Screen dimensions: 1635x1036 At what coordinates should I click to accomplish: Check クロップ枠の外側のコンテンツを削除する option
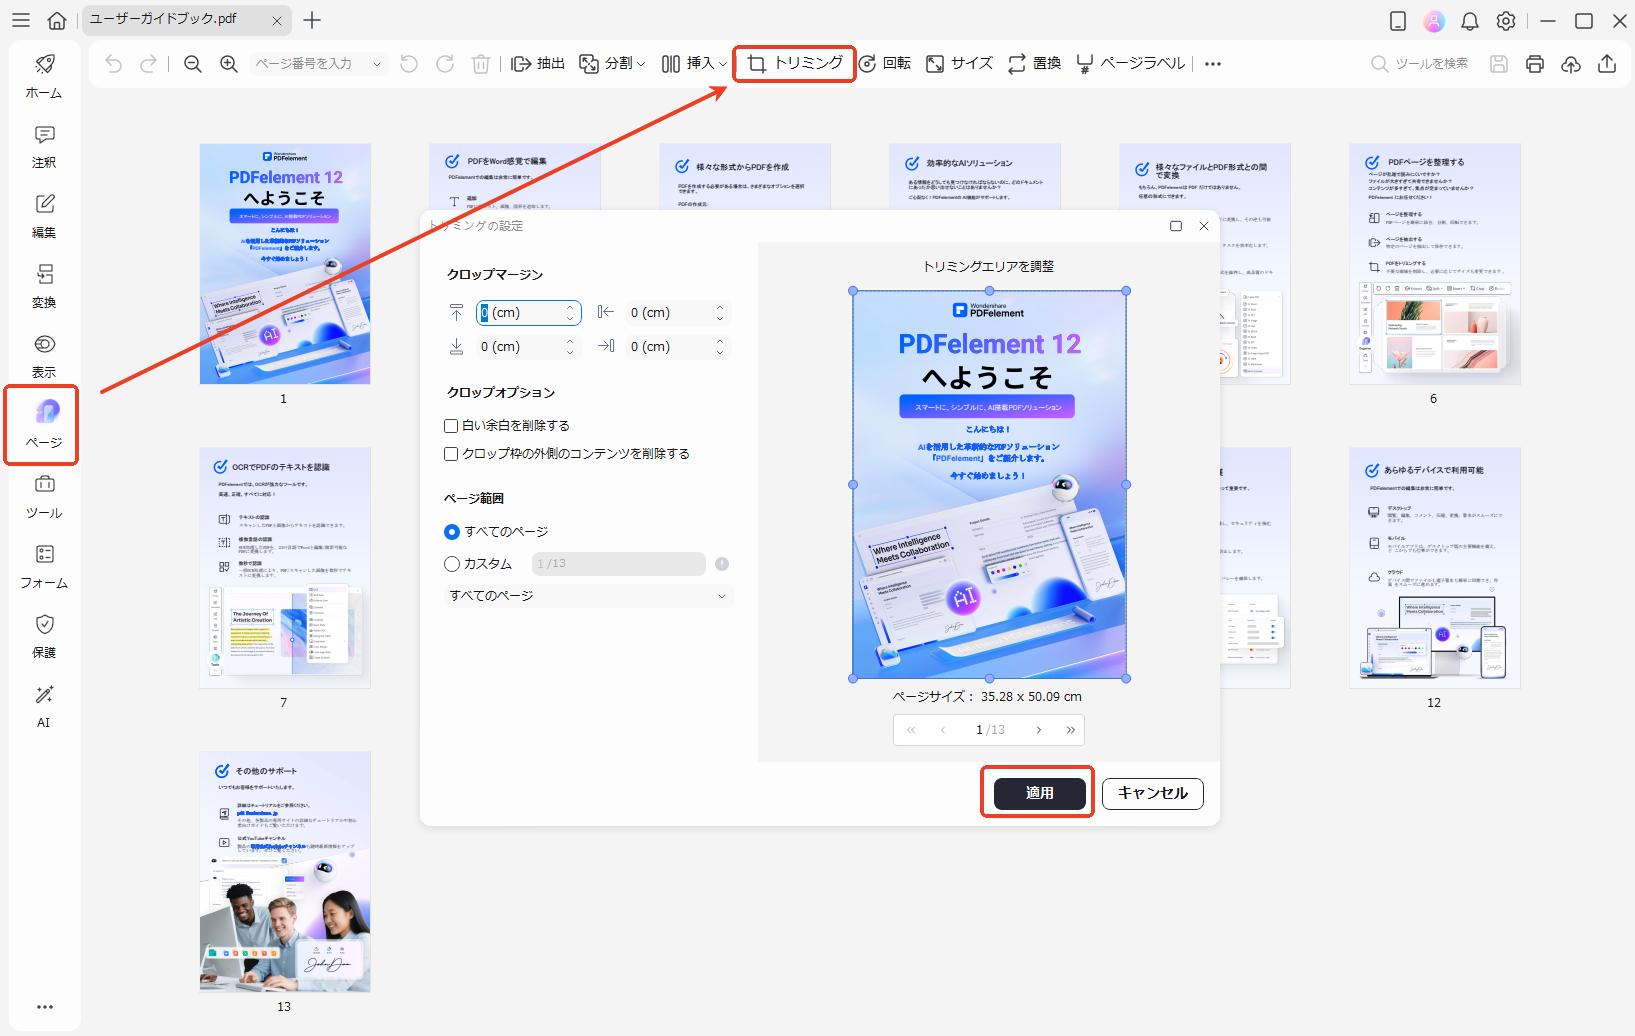pyautogui.click(x=452, y=453)
